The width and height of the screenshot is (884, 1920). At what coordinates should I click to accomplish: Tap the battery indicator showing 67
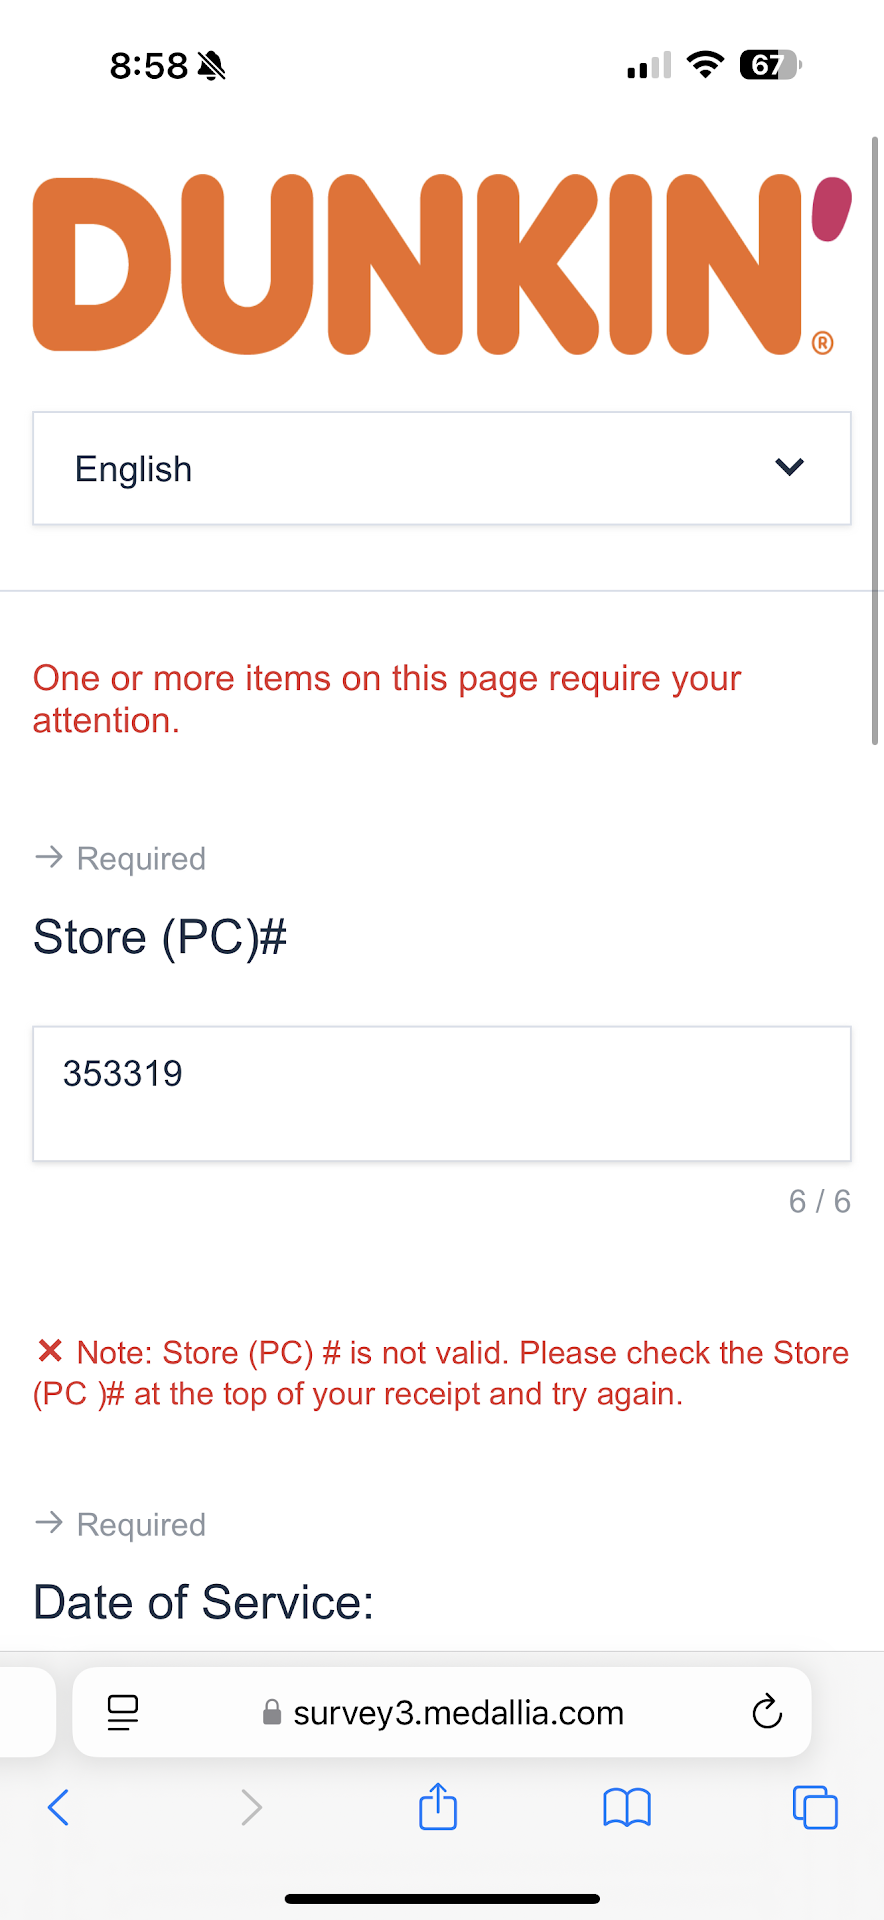769,65
